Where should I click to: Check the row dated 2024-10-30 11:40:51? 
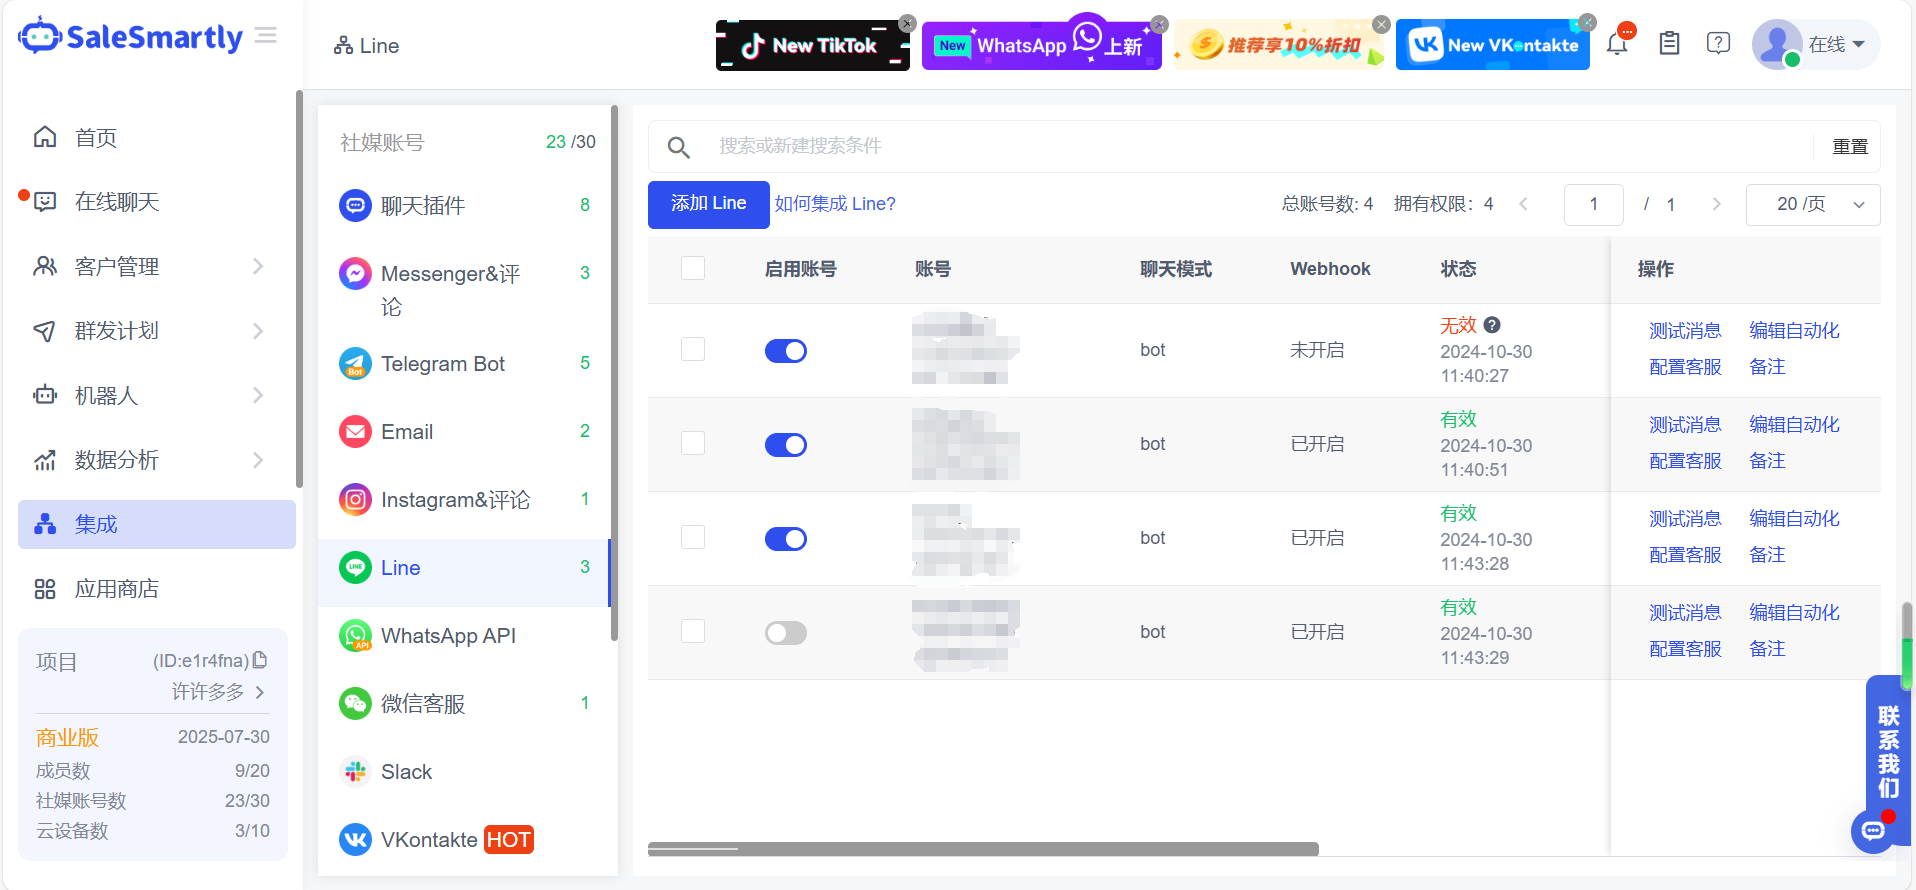coord(693,443)
